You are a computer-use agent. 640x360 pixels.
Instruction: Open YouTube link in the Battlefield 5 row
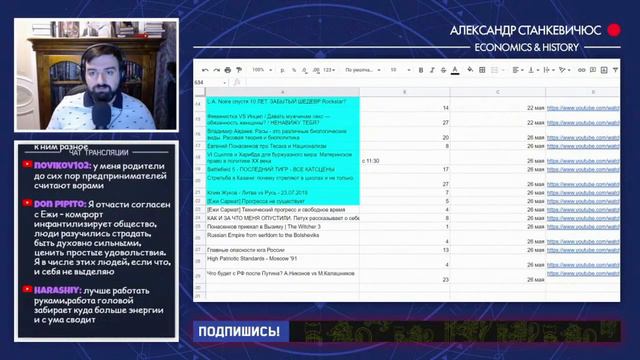point(583,169)
